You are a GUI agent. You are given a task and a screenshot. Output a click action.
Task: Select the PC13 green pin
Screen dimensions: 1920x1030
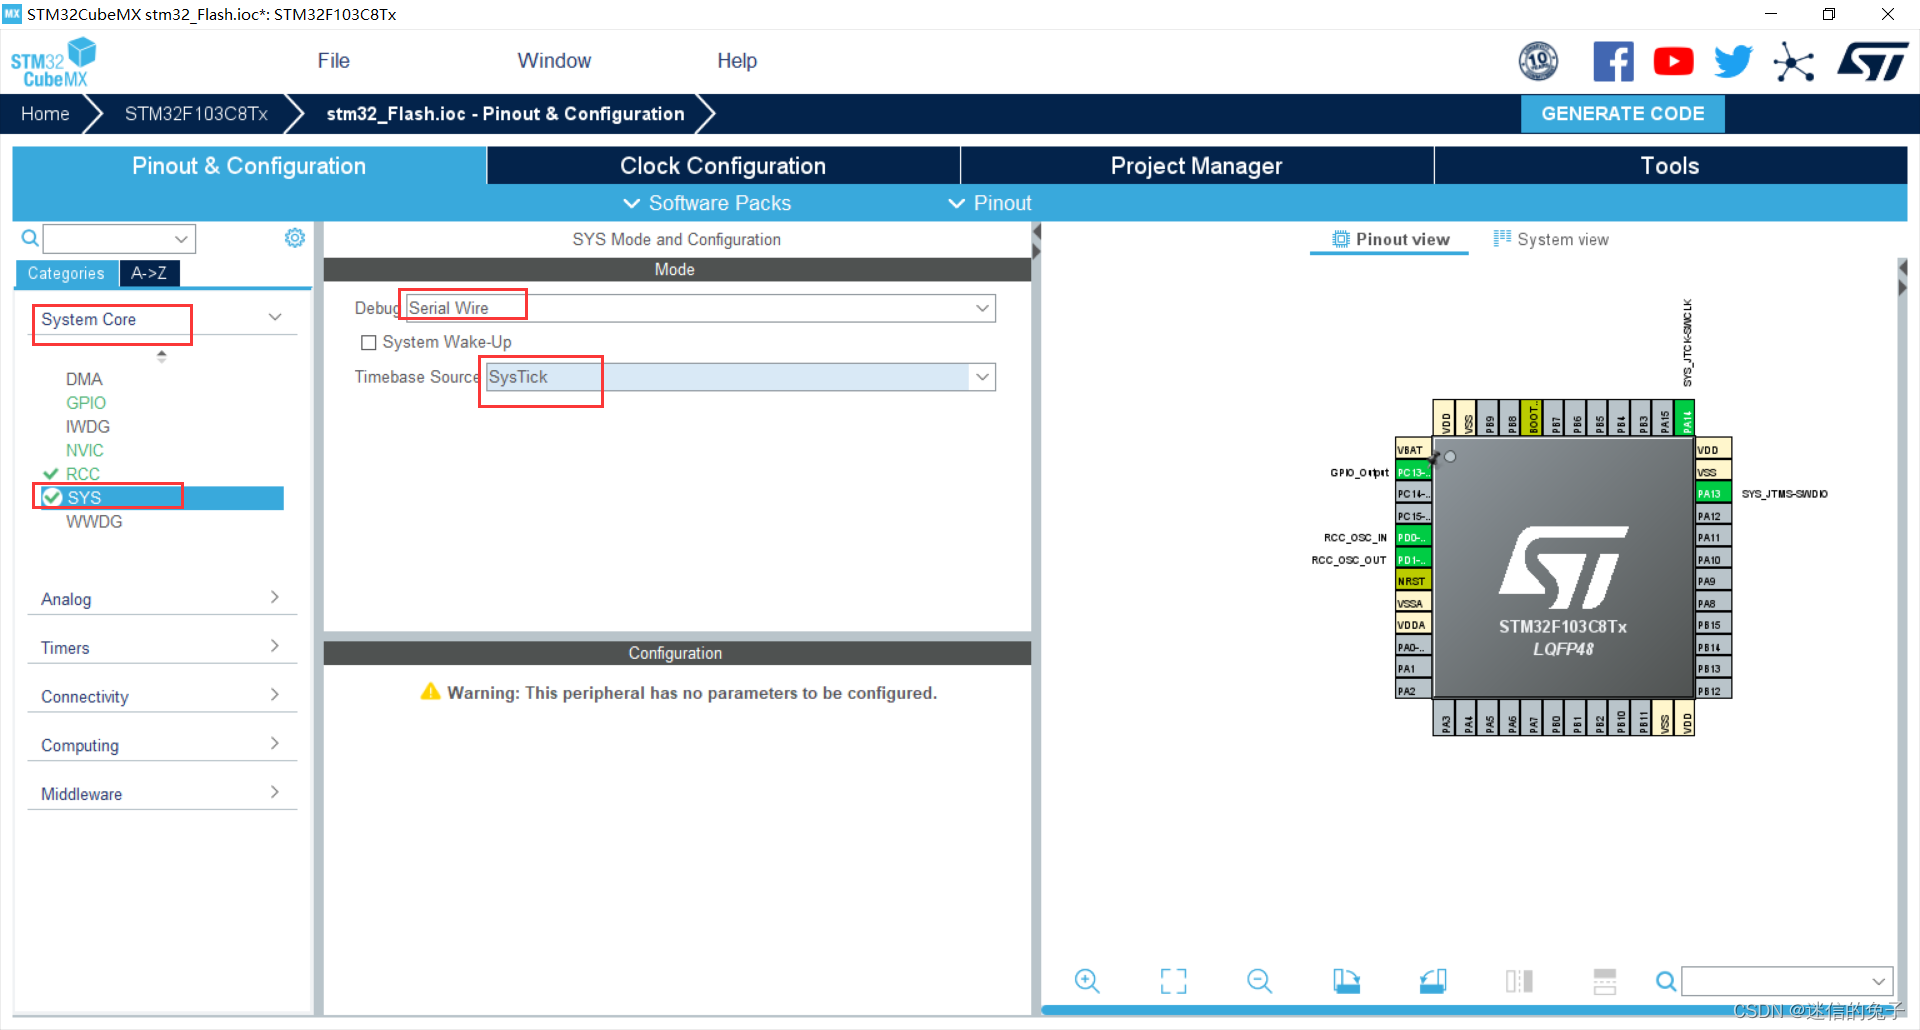coord(1413,472)
